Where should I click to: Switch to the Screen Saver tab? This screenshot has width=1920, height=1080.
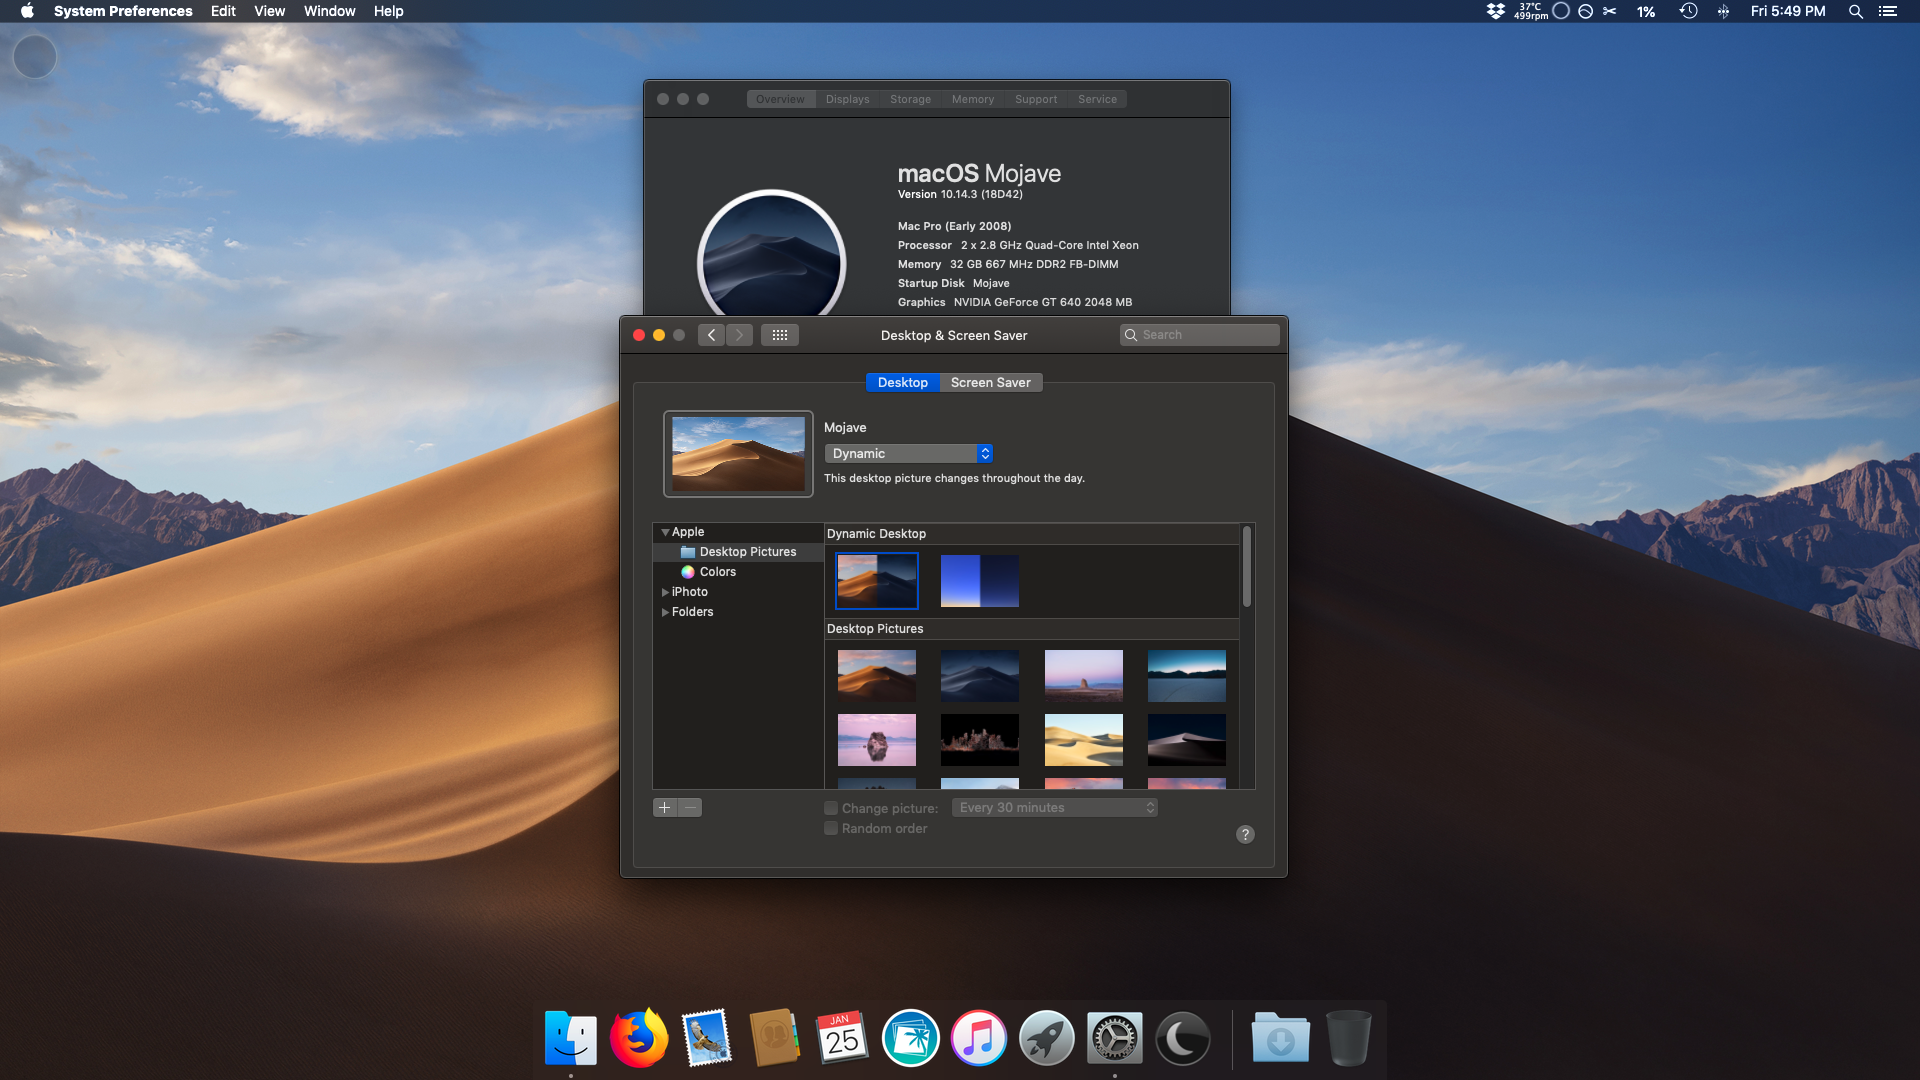990,383
